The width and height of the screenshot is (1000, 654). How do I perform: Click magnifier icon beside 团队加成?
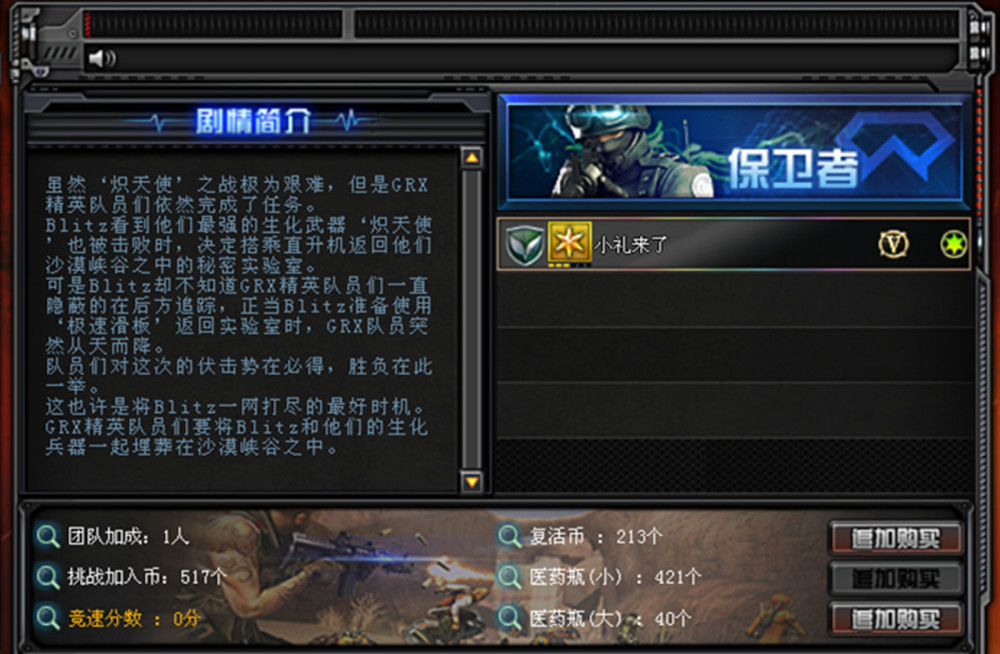(x=47, y=536)
